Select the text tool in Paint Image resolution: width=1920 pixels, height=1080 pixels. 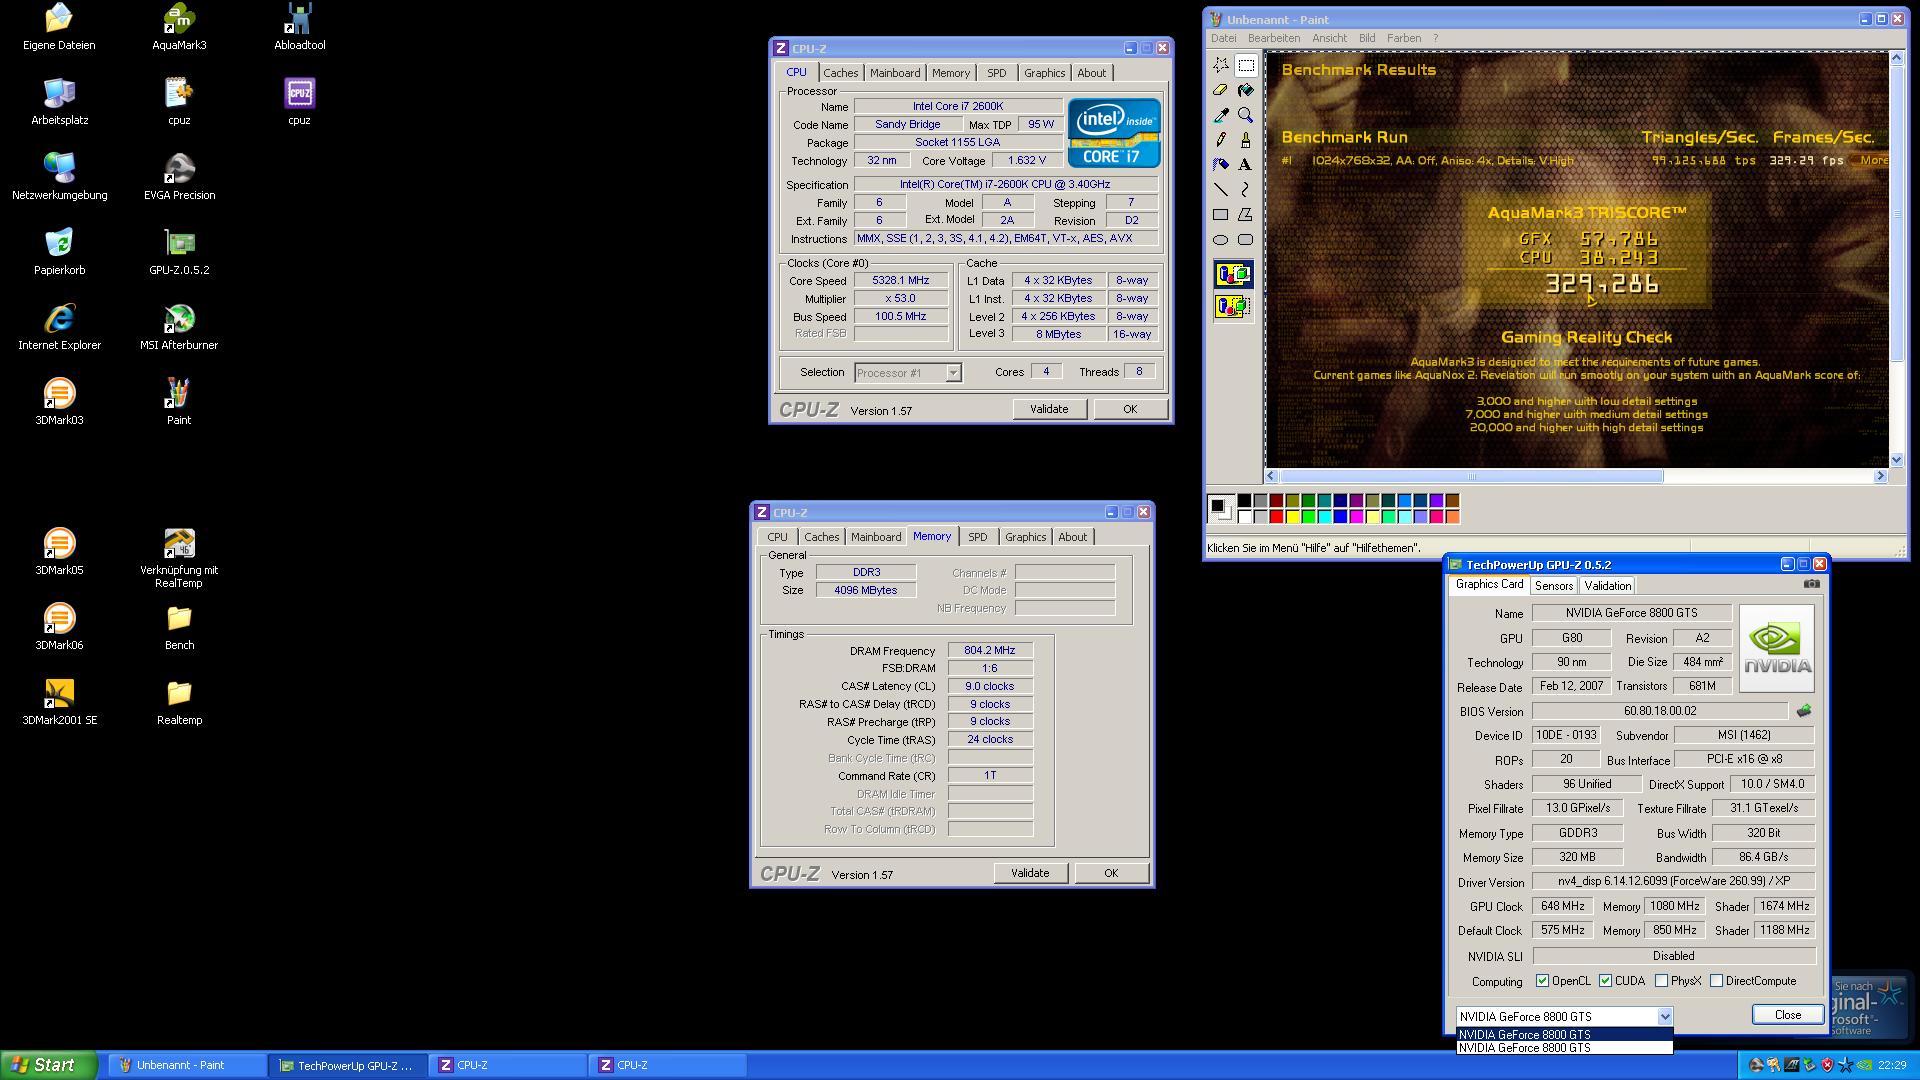(x=1246, y=165)
